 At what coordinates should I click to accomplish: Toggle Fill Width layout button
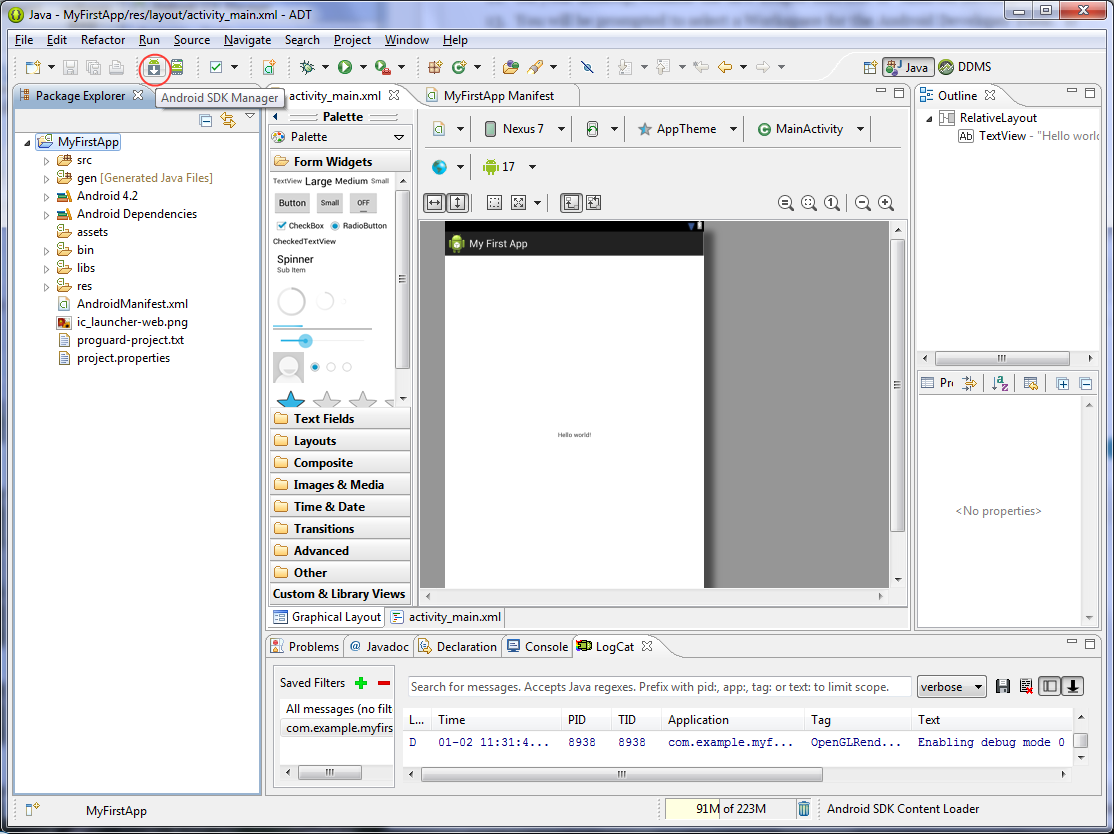[x=434, y=203]
